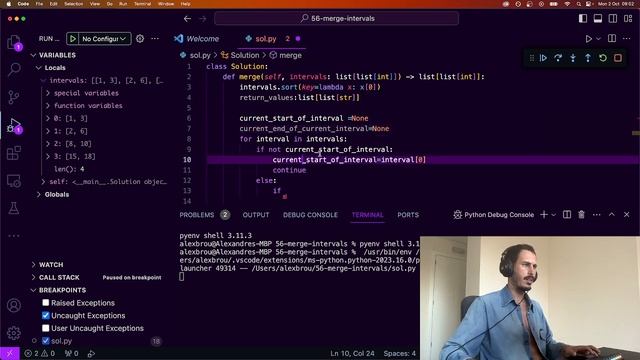Screen dimensions: 640x360
Task: Open the Testing flask view
Action: coord(14,208)
